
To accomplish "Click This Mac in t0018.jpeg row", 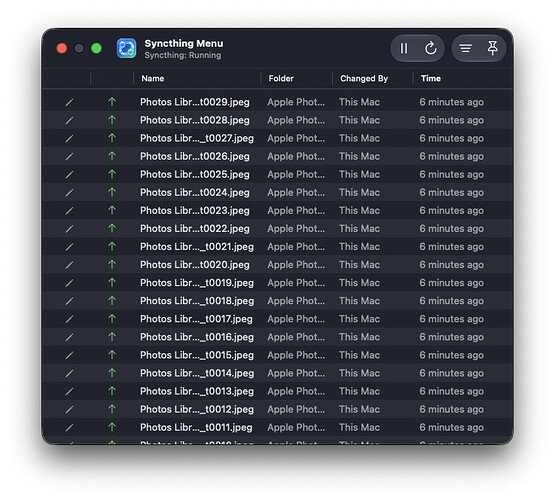I will (359, 301).
